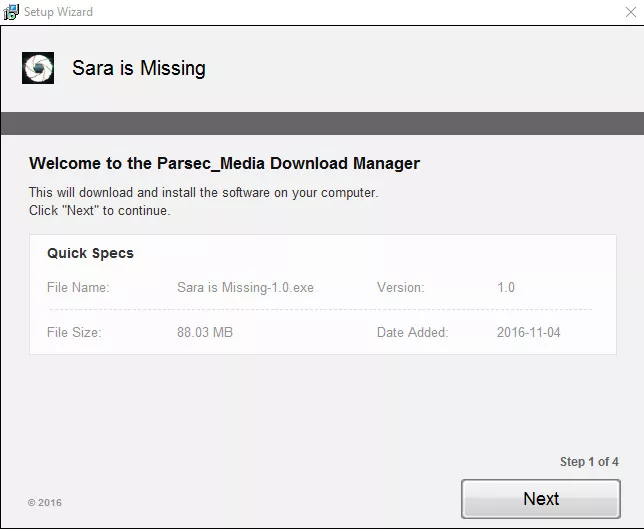Click the Setup Wizard title bar text
Image resolution: width=644 pixels, height=529 pixels.
58,12
